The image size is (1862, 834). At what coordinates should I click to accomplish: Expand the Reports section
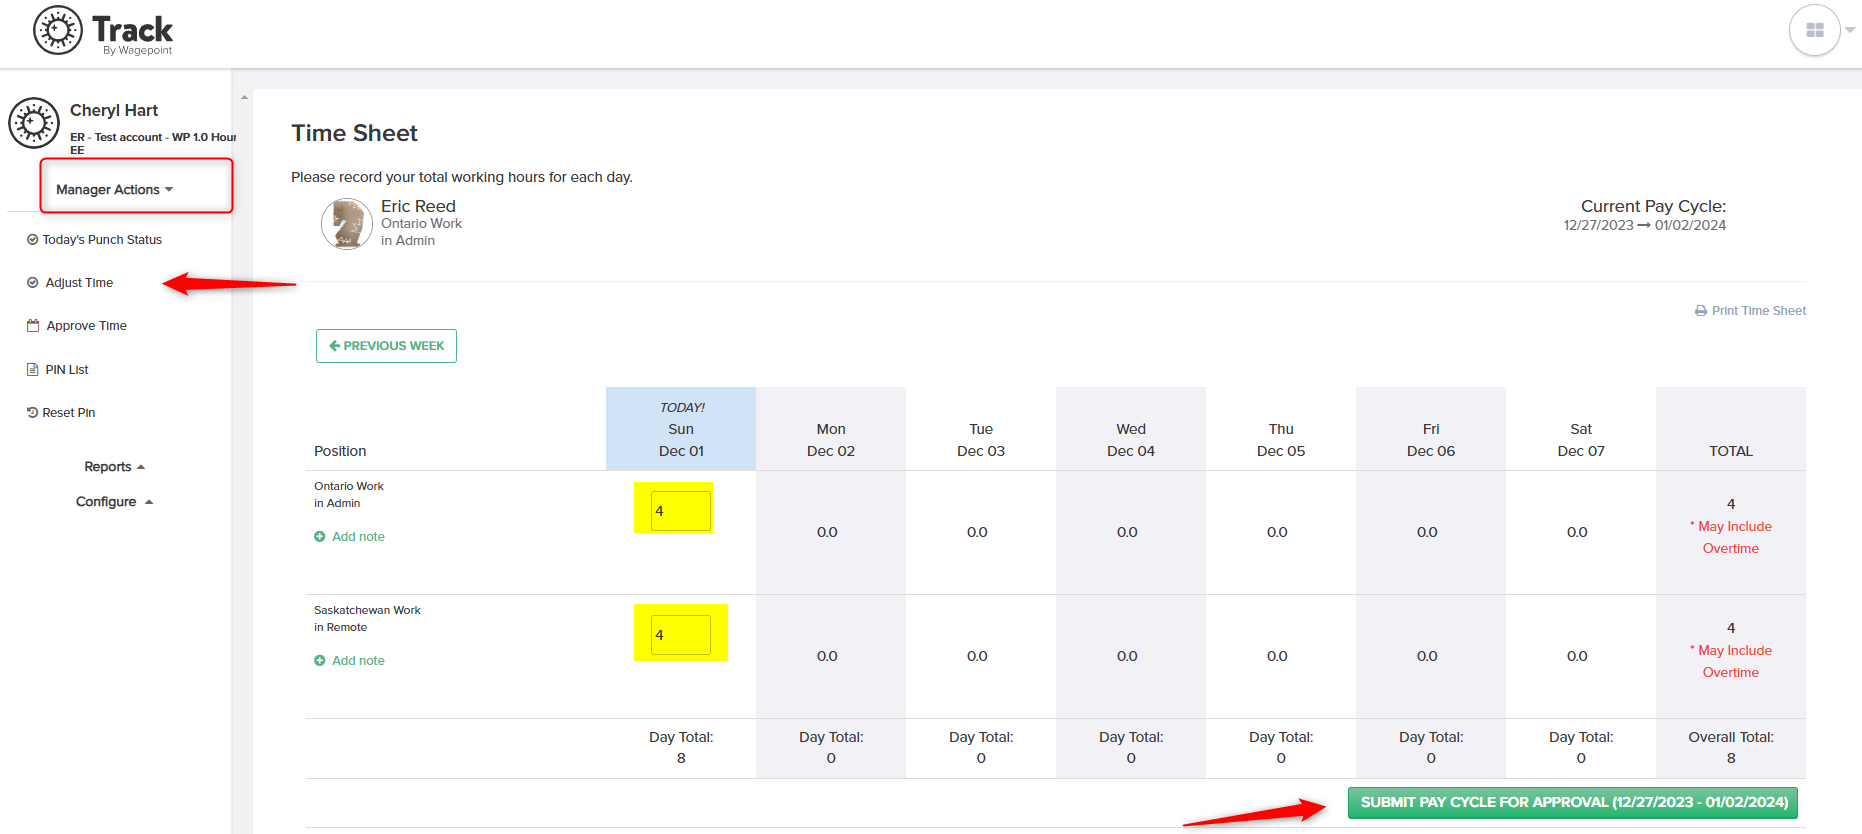115,467
